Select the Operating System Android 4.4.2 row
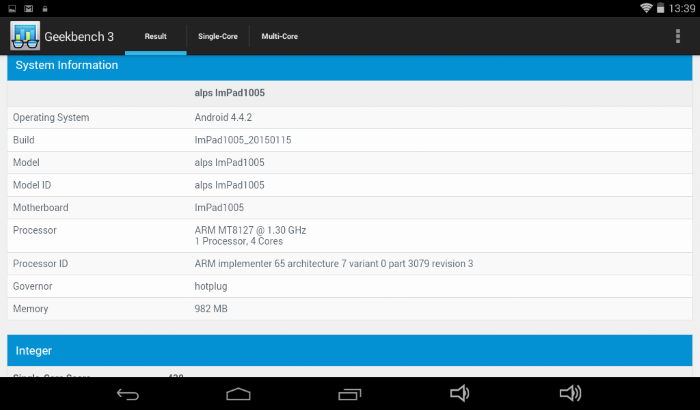This screenshot has width=700, height=410. tap(349, 118)
